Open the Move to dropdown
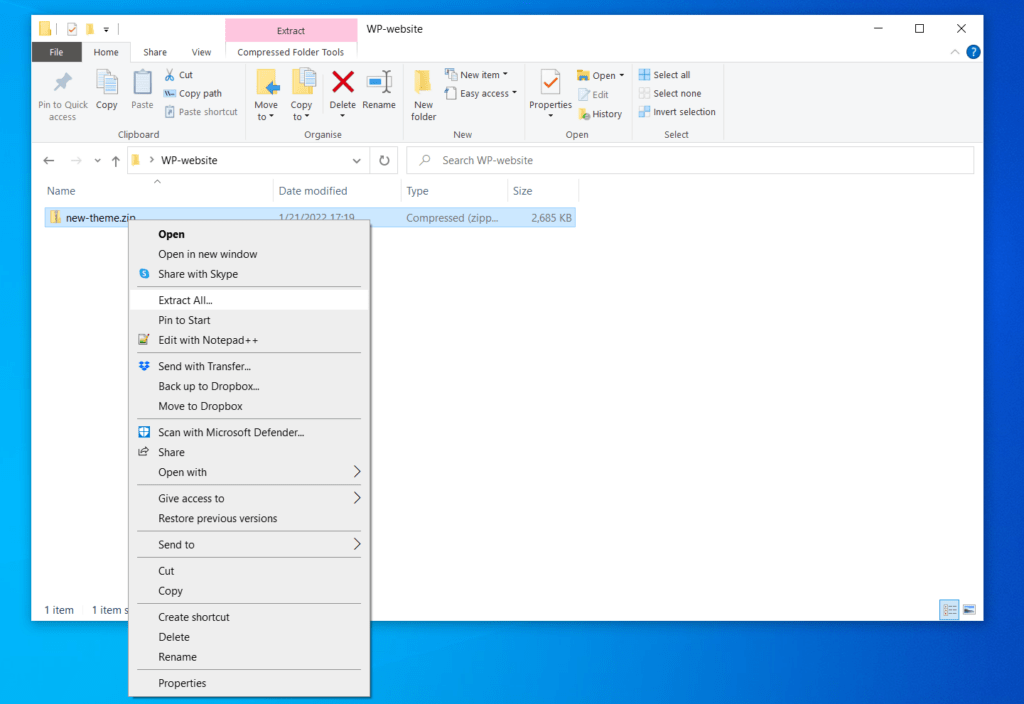 pos(265,95)
